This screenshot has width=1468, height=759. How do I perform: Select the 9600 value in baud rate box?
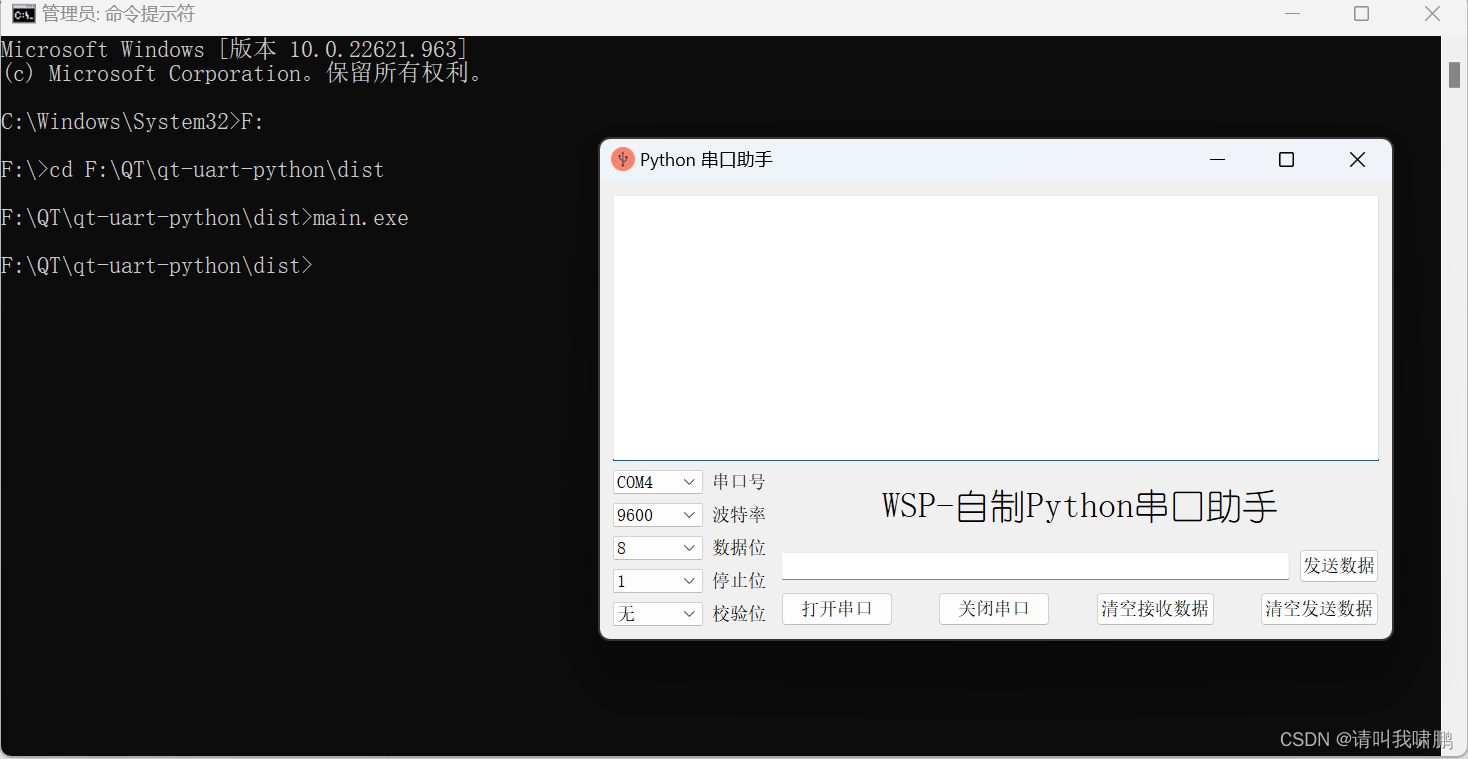pos(645,514)
